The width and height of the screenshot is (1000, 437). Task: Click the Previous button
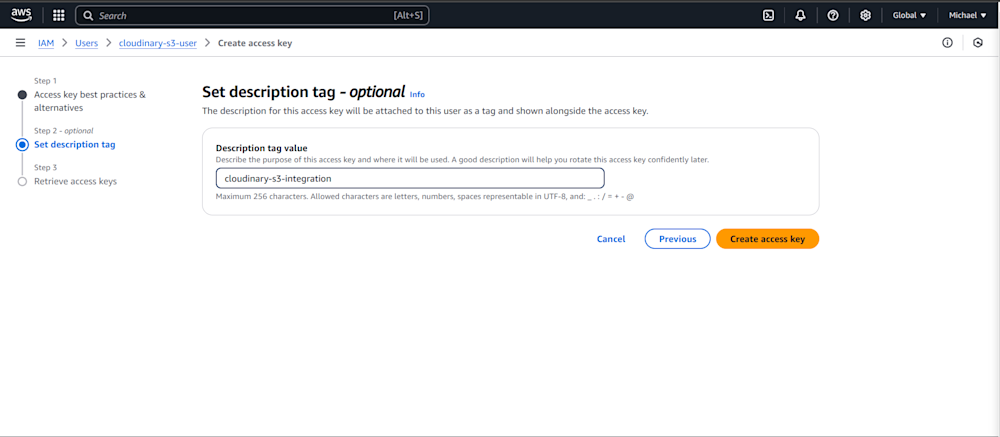(677, 239)
